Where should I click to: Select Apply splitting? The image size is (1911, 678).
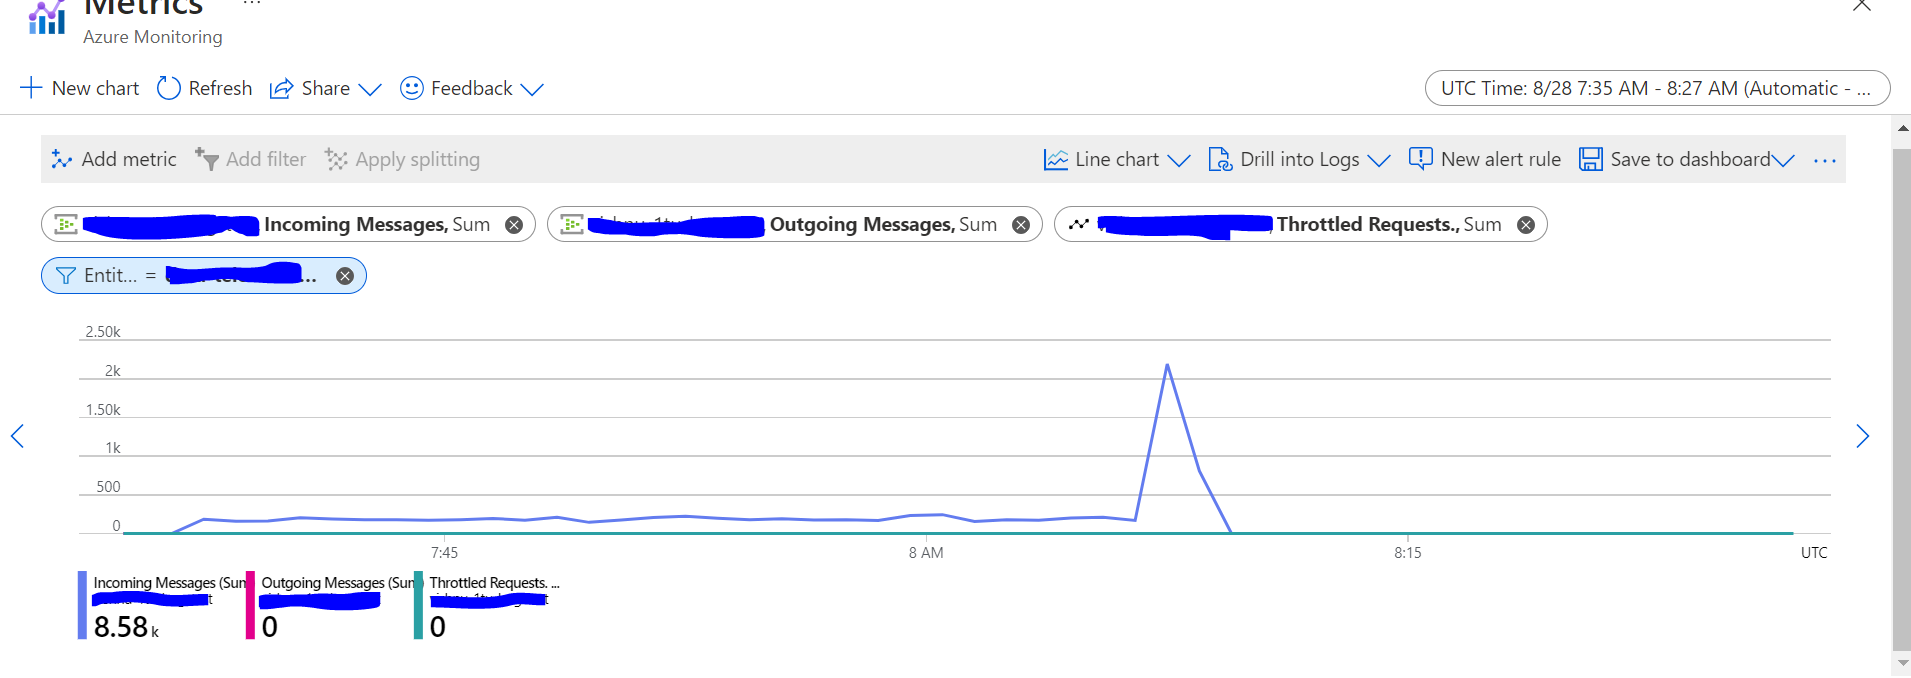[x=402, y=159]
